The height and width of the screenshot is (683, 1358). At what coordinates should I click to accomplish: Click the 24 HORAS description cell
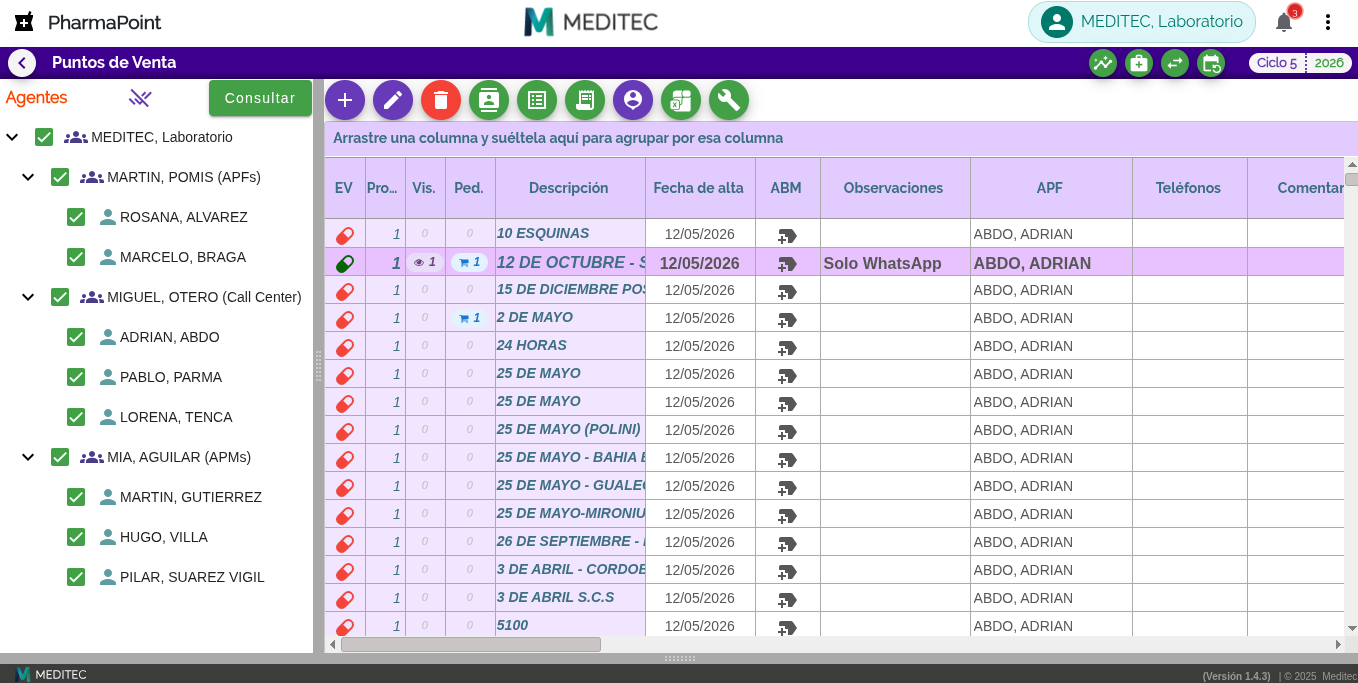tap(570, 346)
